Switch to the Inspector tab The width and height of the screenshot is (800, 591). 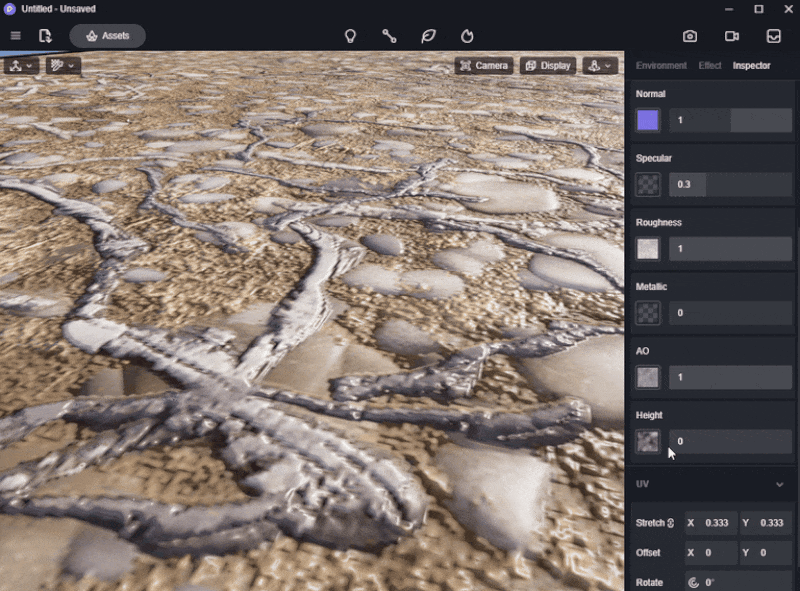tap(752, 65)
